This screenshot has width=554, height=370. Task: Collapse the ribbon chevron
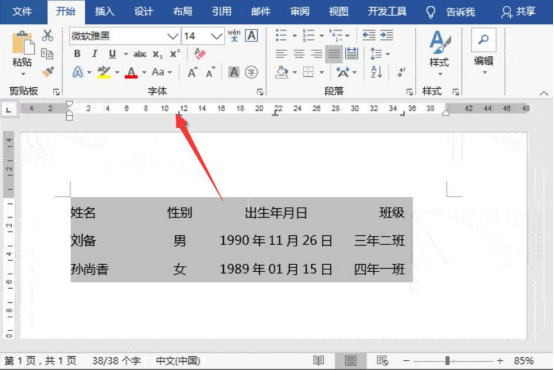point(544,93)
